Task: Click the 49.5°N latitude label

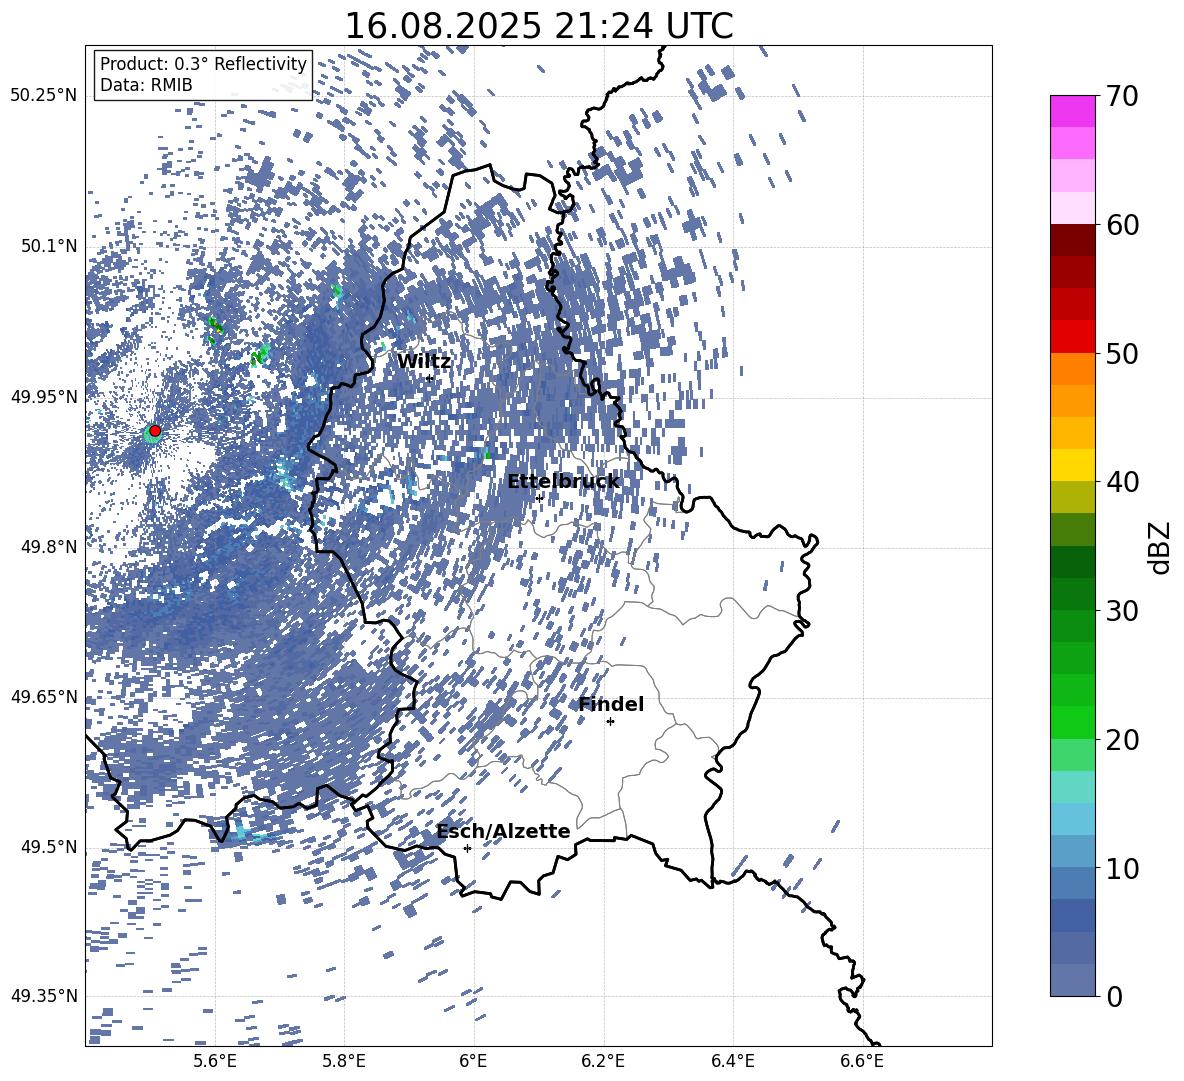Action: 49,847
